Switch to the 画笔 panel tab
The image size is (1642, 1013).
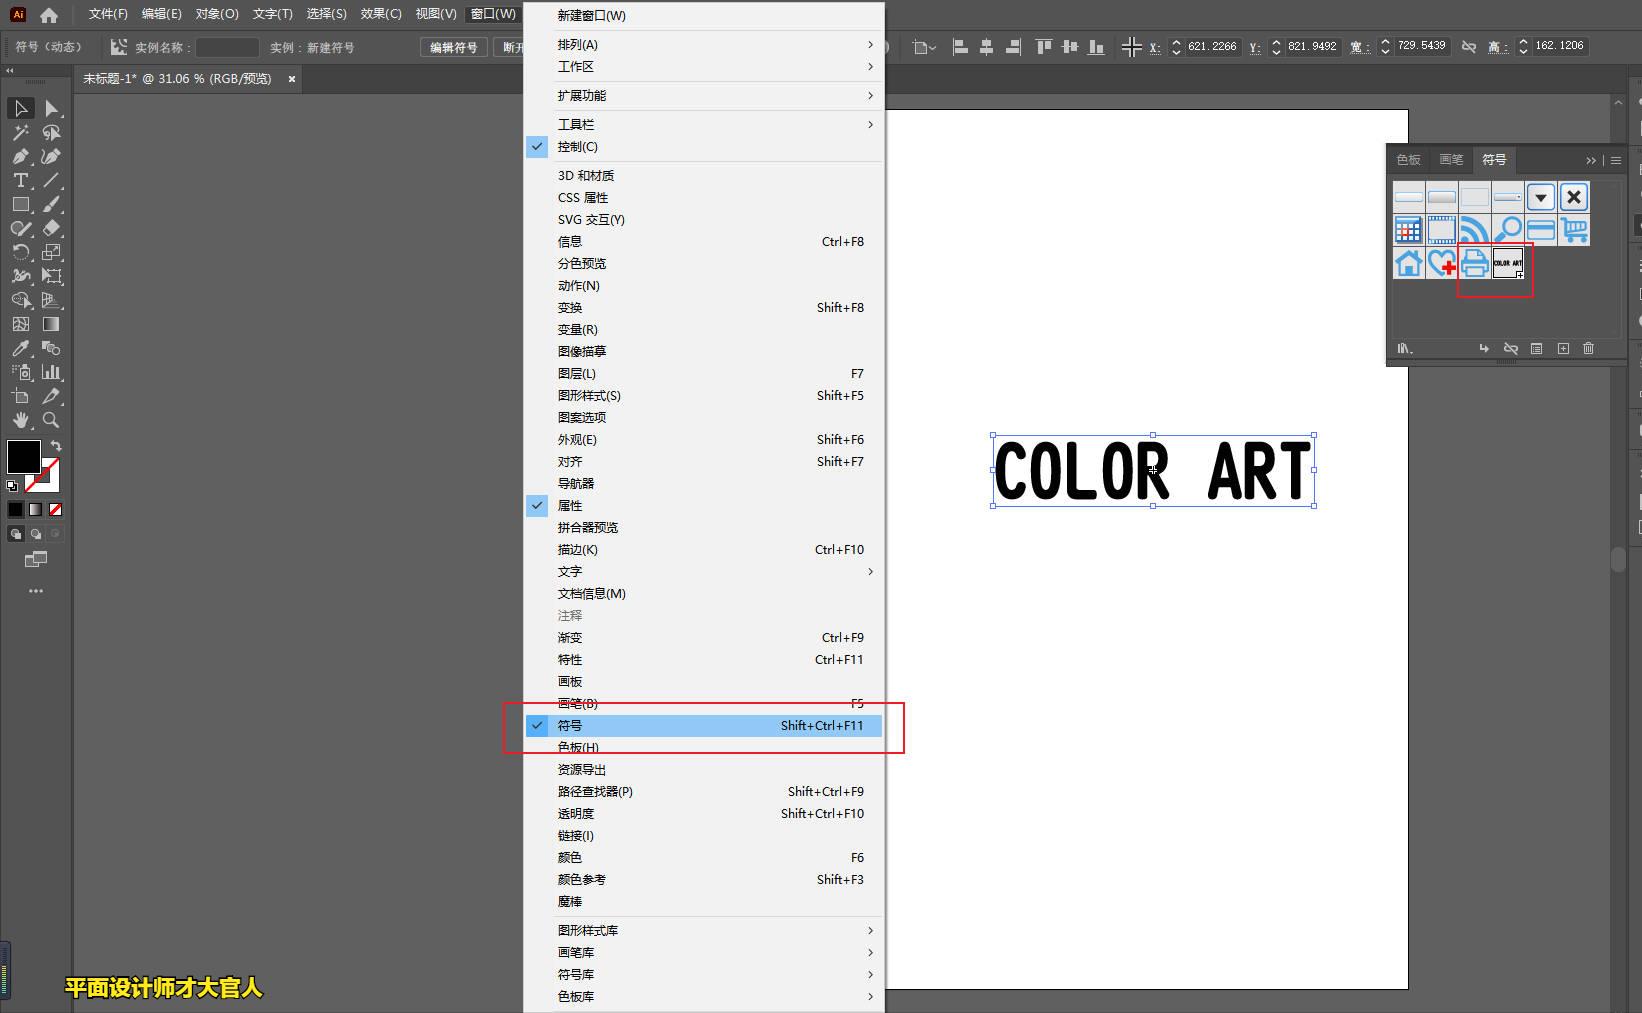[x=1451, y=160]
